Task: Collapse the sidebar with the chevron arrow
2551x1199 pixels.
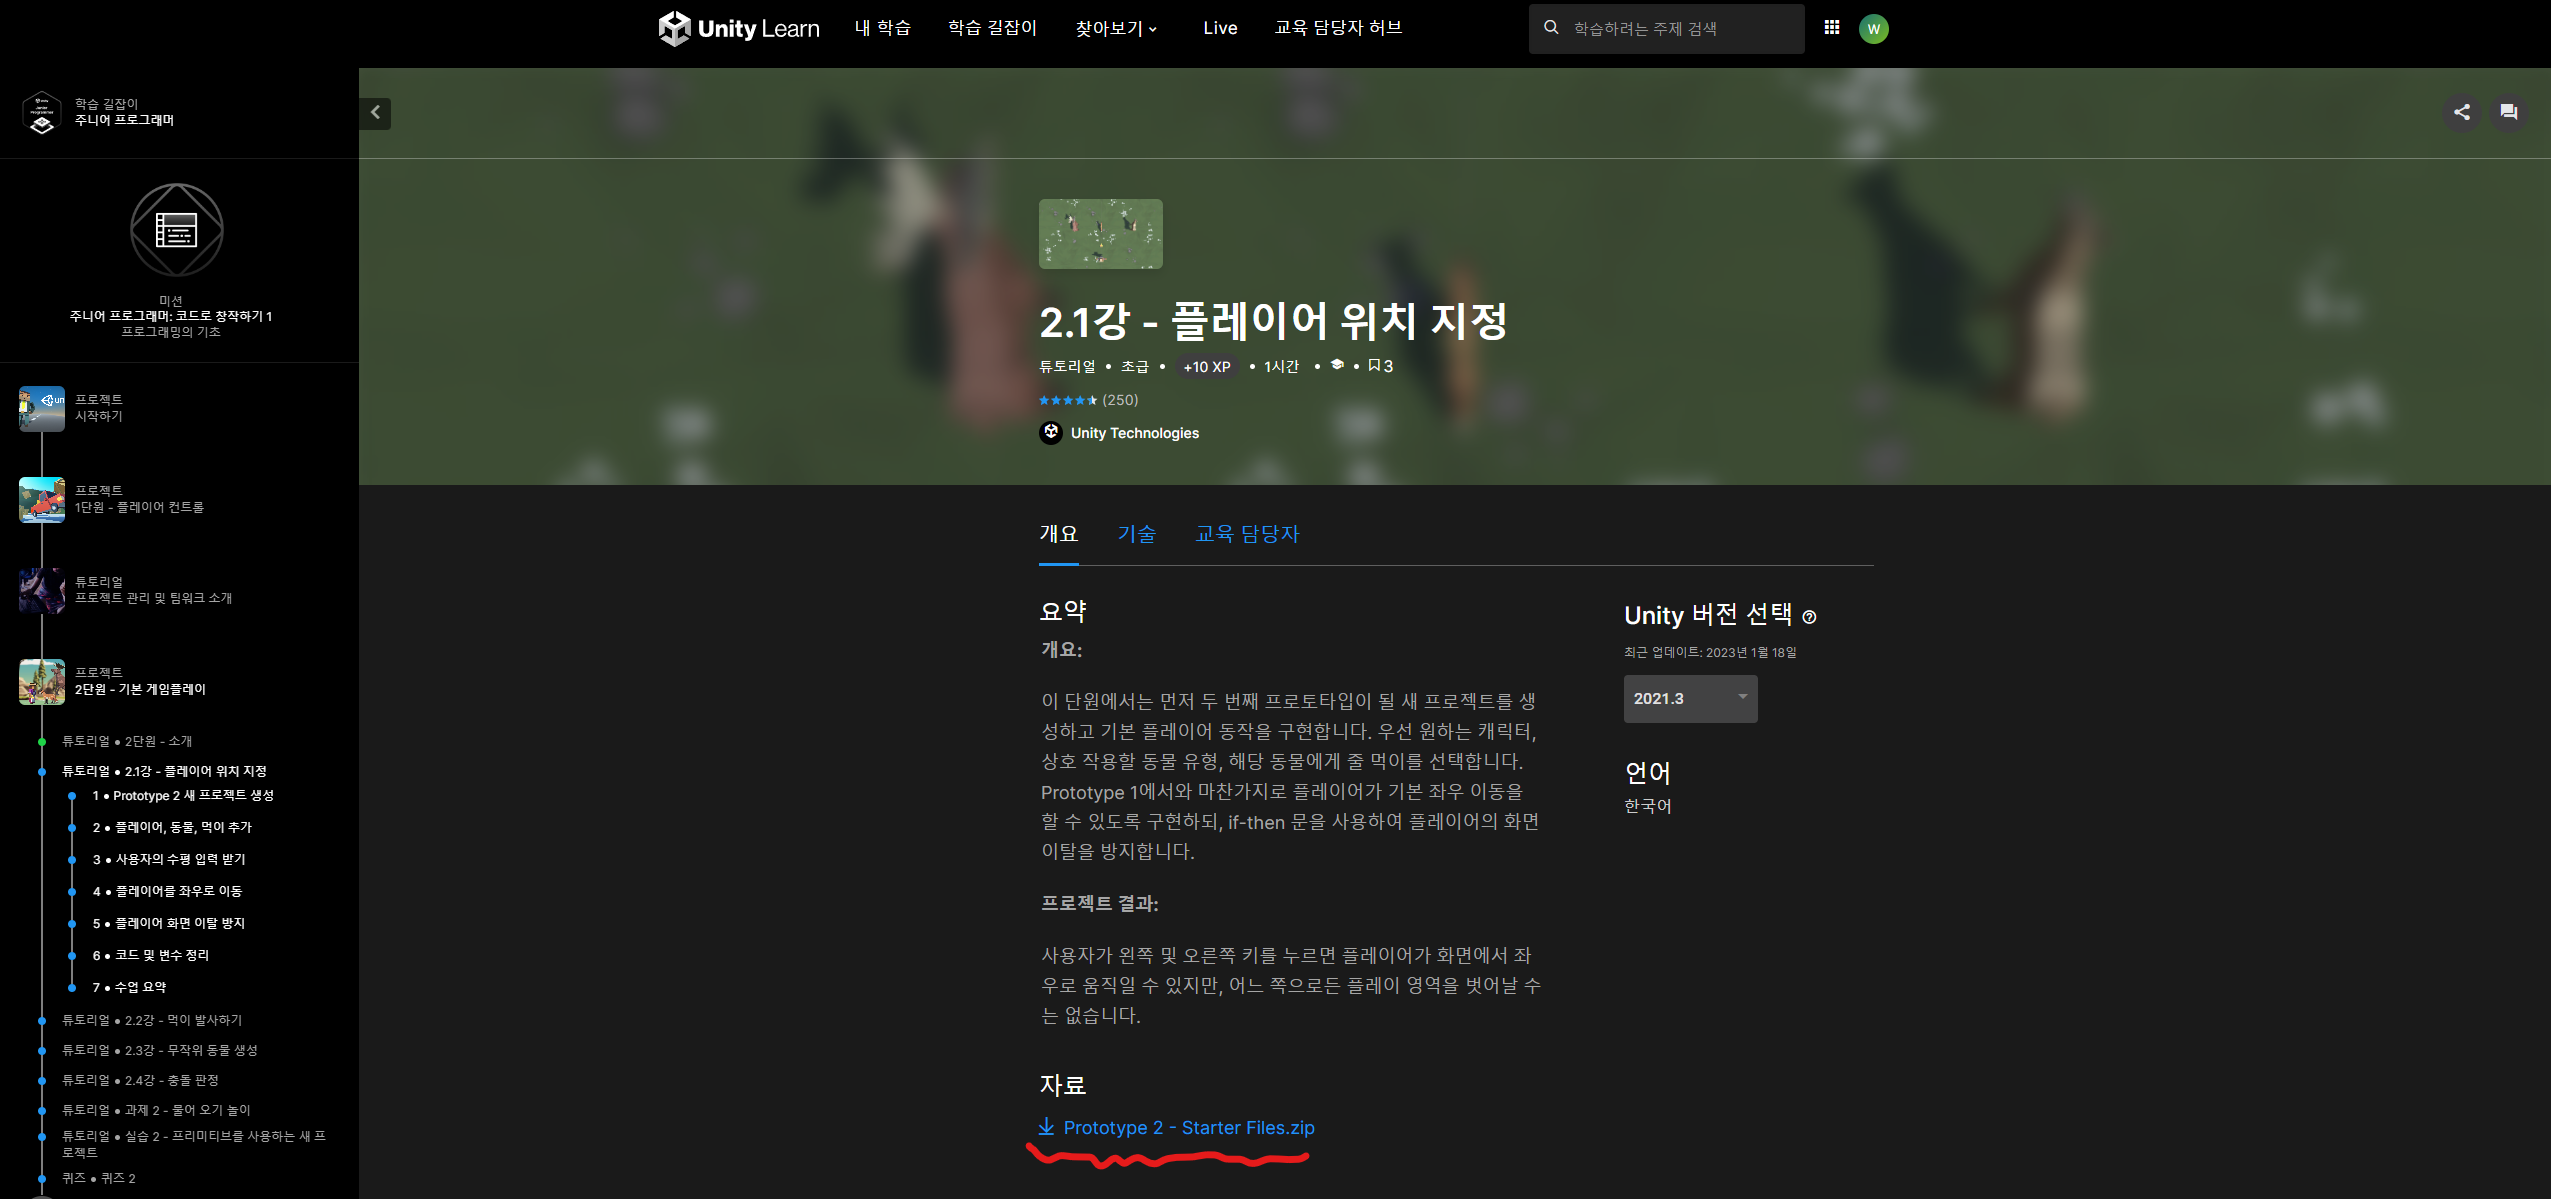Action: (x=376, y=113)
